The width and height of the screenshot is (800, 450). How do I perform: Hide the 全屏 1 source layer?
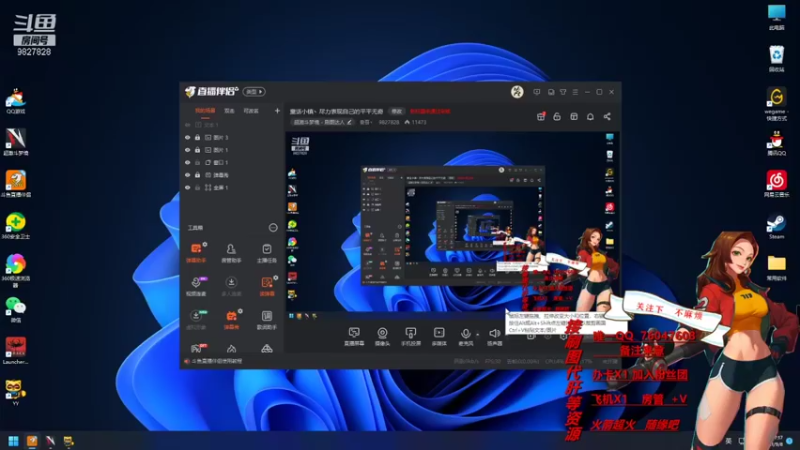(x=187, y=187)
